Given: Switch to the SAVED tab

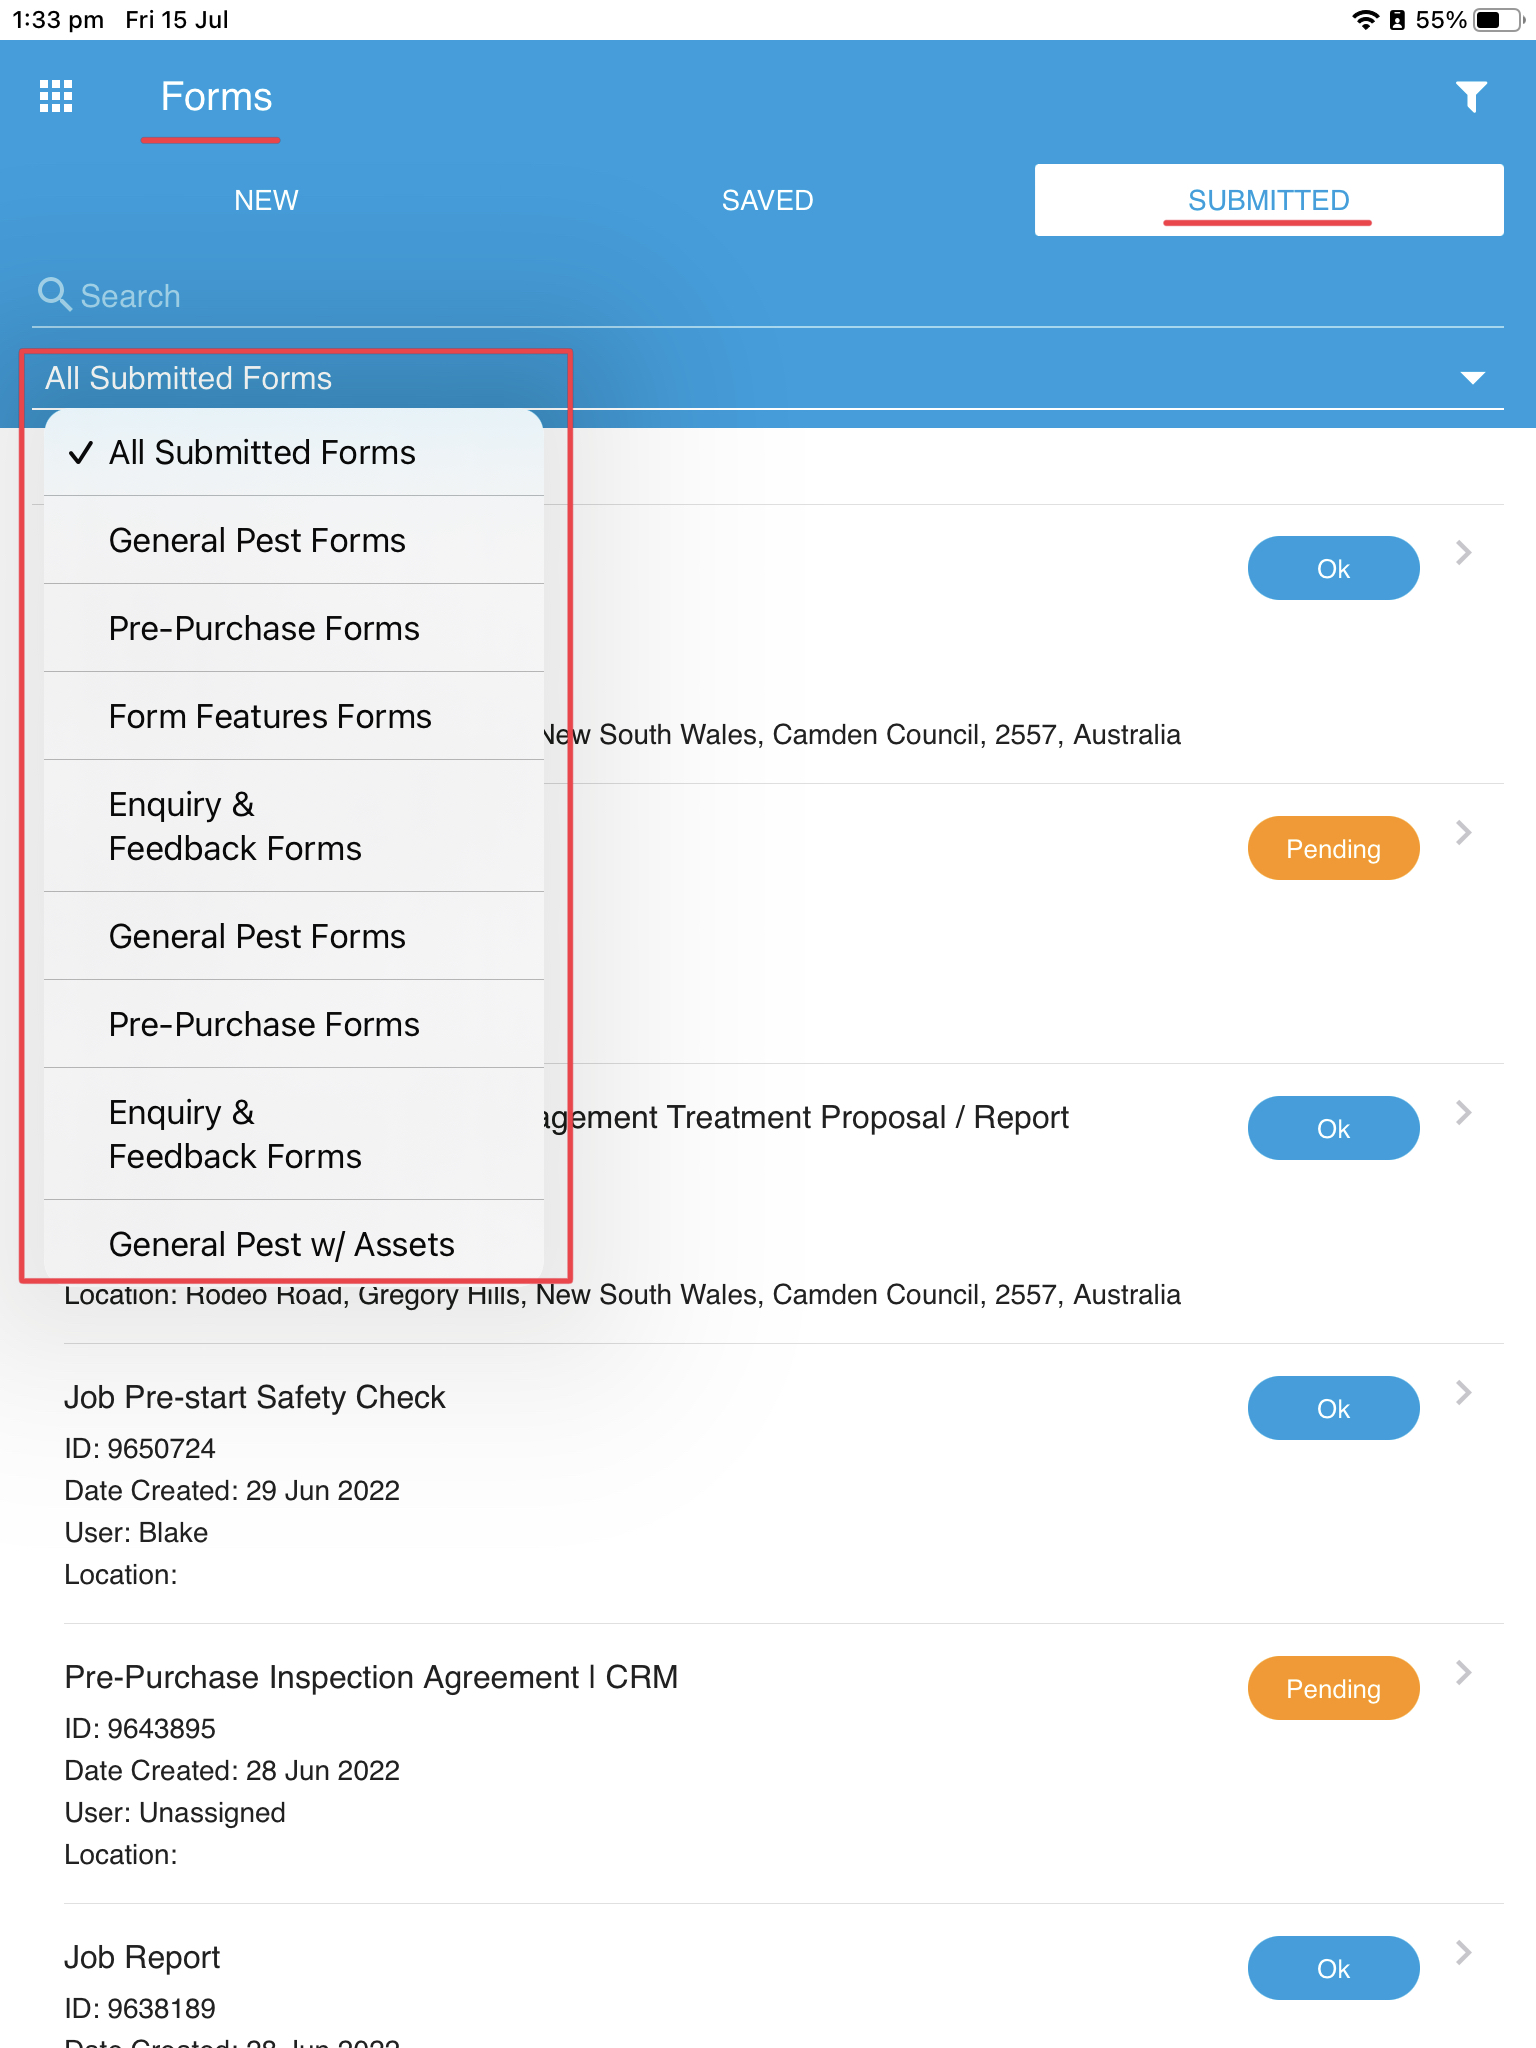Looking at the screenshot, I should click(767, 199).
